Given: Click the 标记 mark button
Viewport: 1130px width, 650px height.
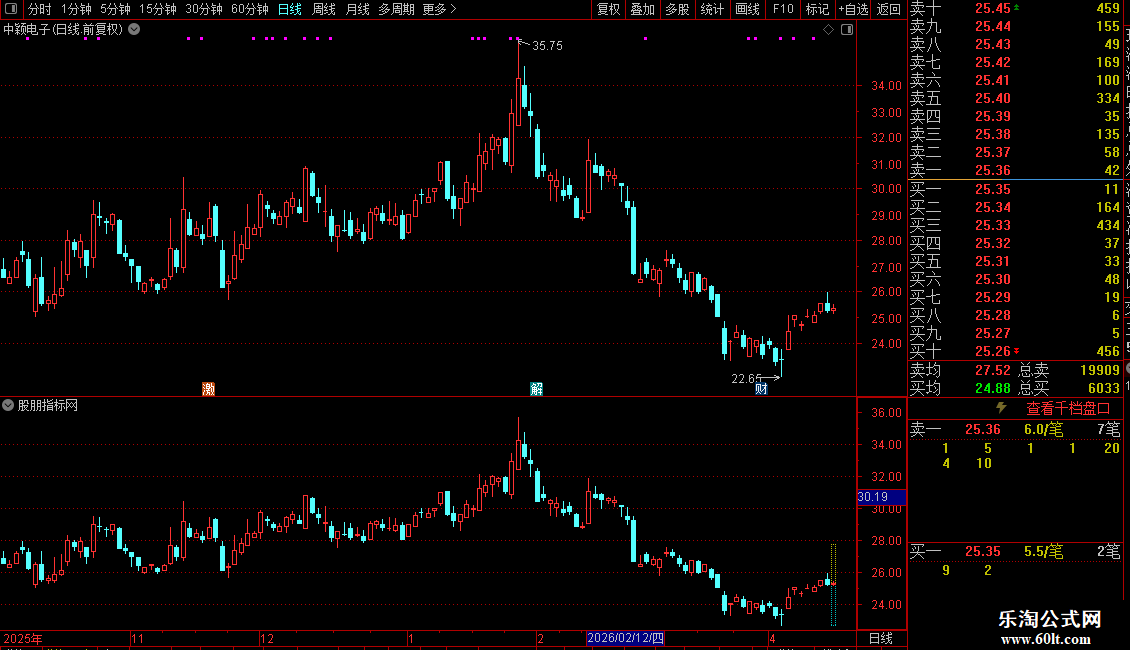Looking at the screenshot, I should pos(817,9).
